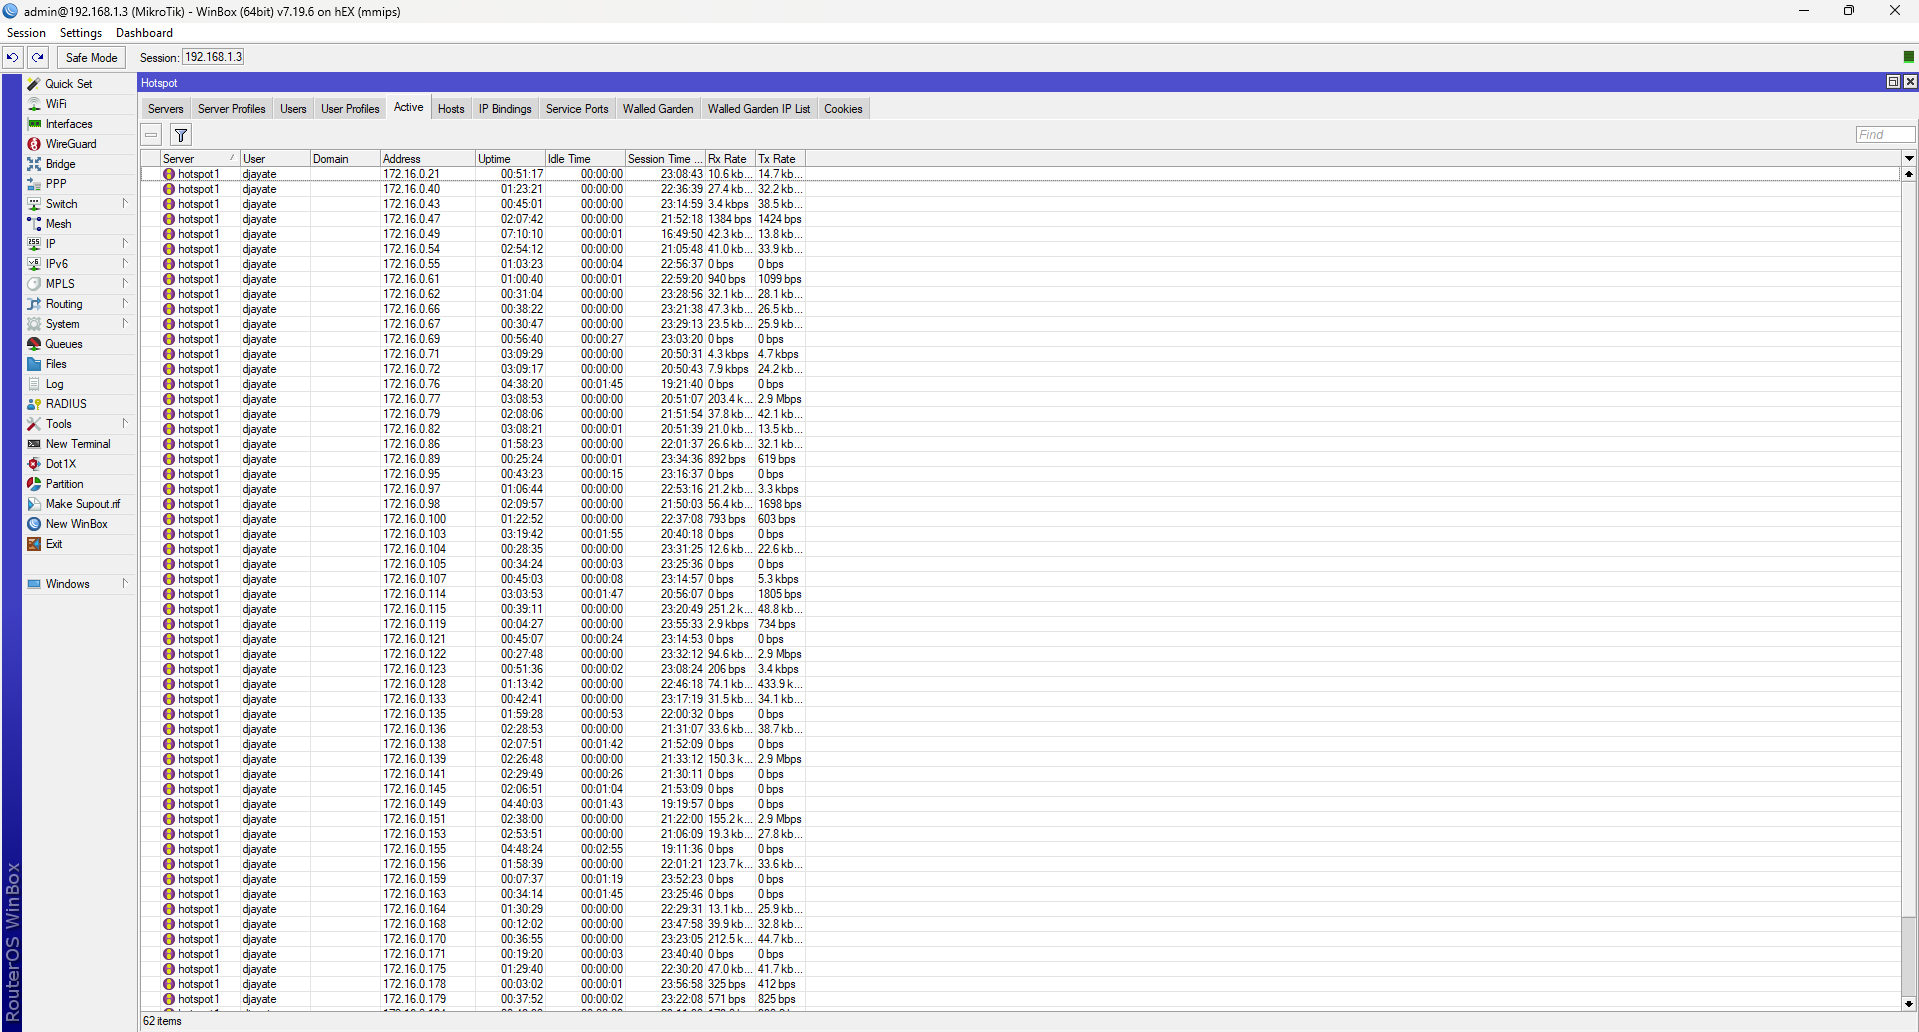Launch New WinBox
Viewport: 1919px width, 1032px height.
coord(76,524)
